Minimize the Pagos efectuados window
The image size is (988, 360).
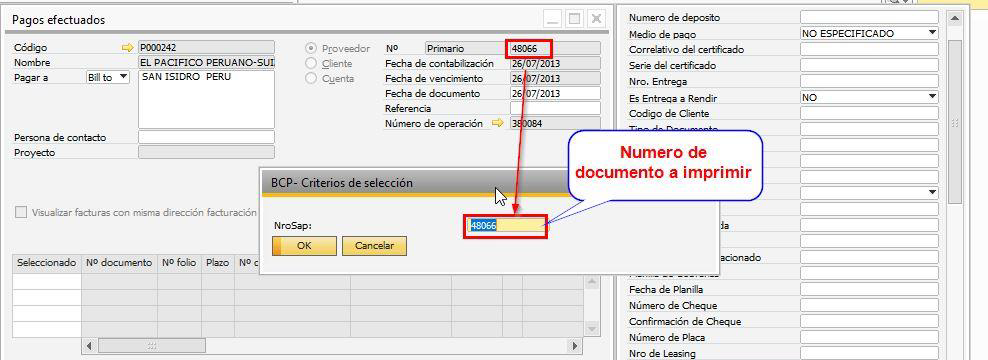pyautogui.click(x=553, y=20)
